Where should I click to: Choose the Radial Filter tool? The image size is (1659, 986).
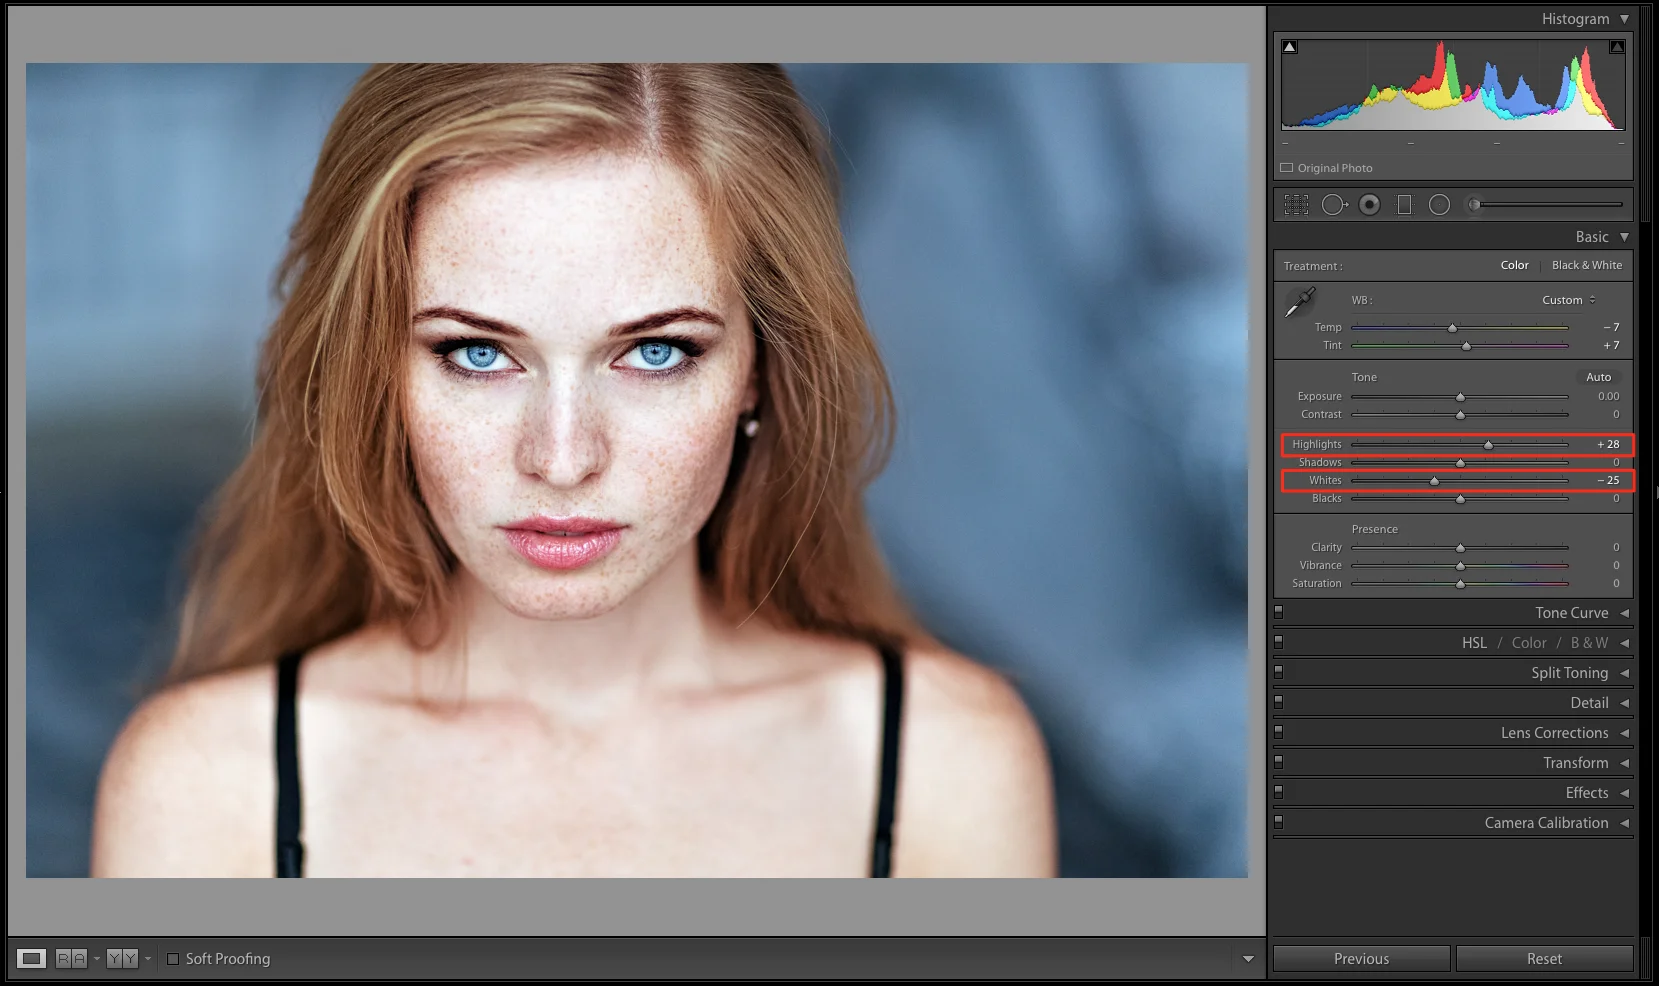point(1439,205)
